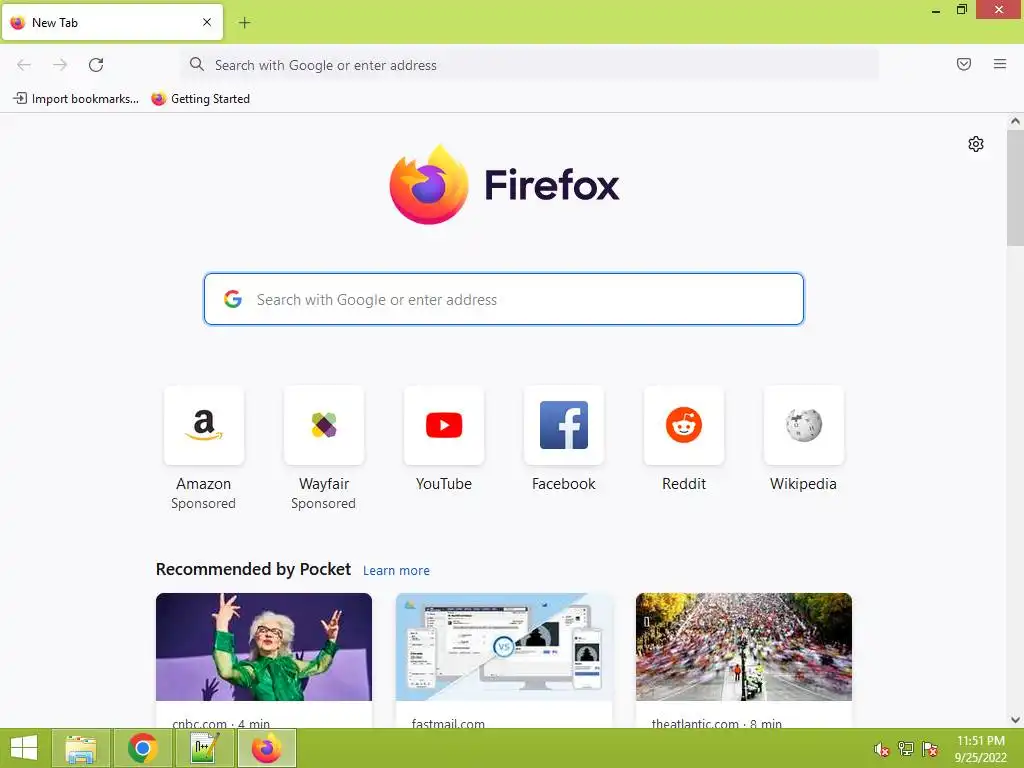The height and width of the screenshot is (768, 1024).
Task: Open the Windows Start menu
Action: [24, 748]
